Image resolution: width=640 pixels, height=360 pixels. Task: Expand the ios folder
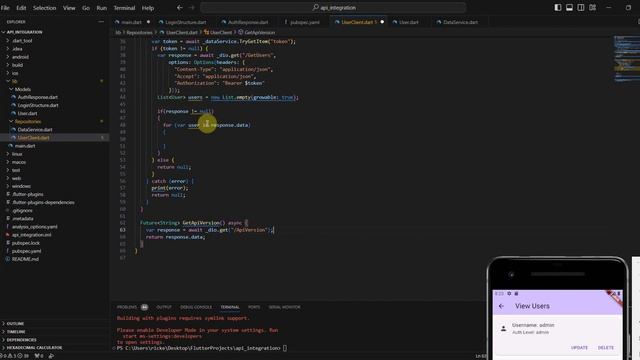pyautogui.click(x=15, y=73)
